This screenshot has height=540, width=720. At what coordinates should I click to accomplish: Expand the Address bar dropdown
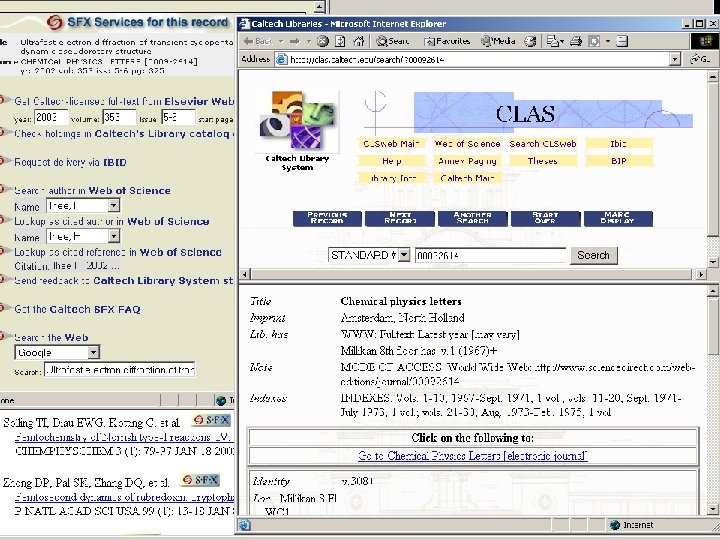[x=675, y=59]
